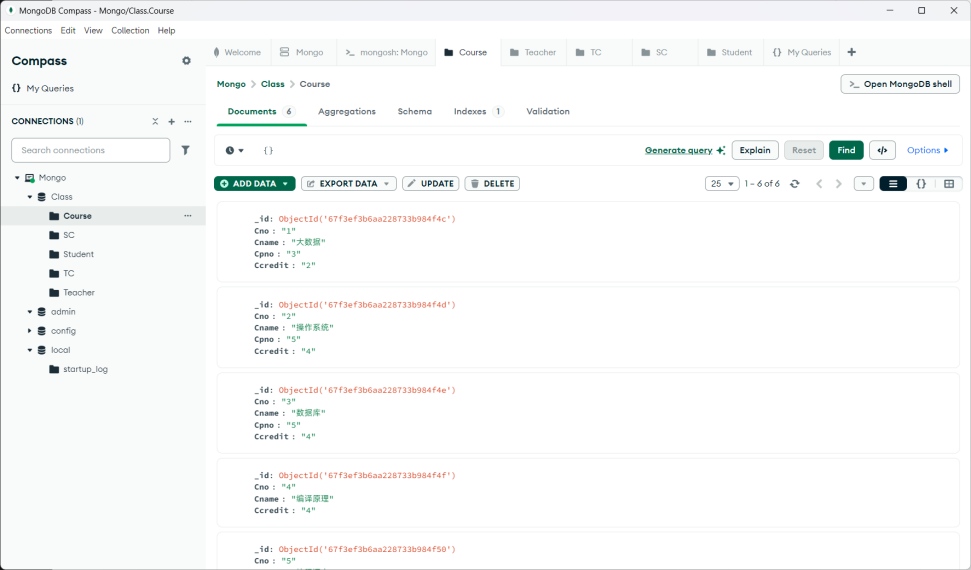
Task: Collapse the Class database node
Action: tap(30, 197)
